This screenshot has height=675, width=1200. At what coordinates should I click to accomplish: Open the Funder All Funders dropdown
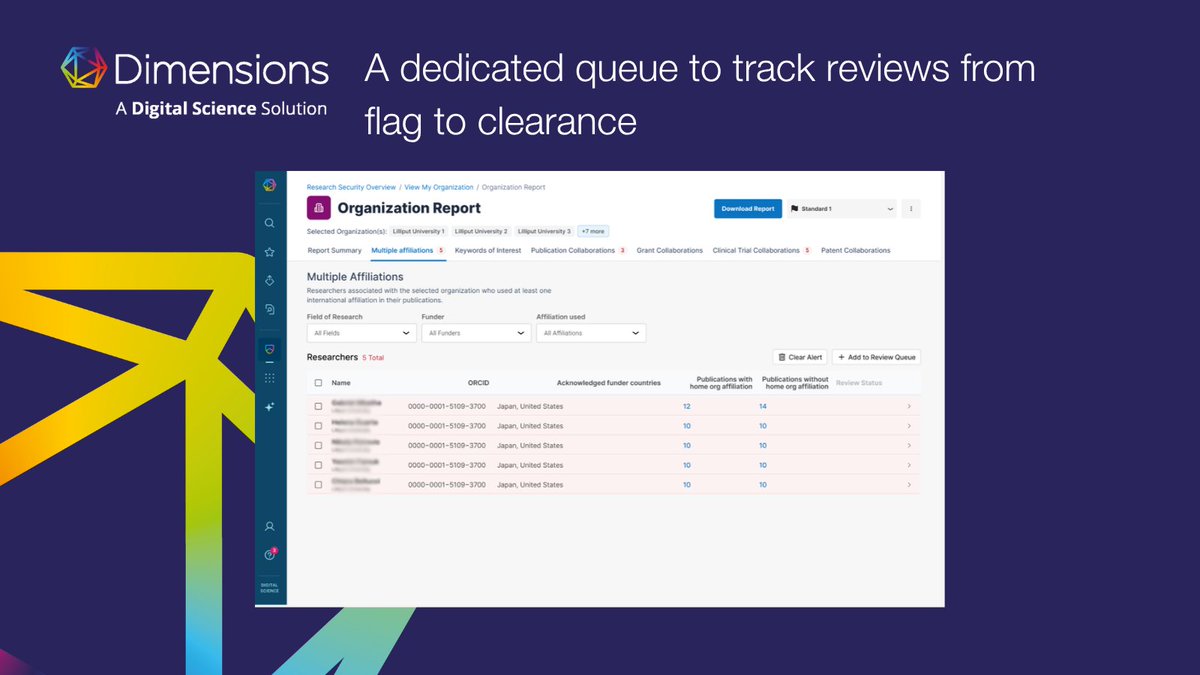pos(476,333)
